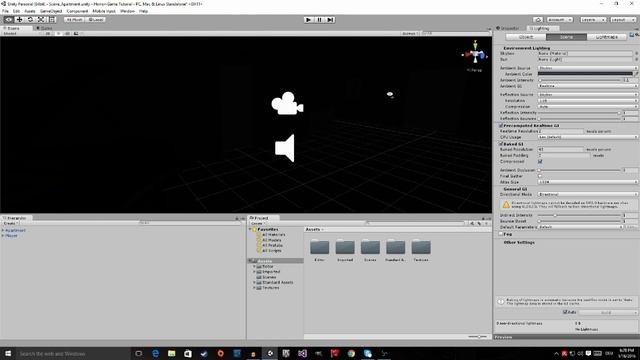
Task: Switch to the Object lighting tab
Action: tap(526, 37)
